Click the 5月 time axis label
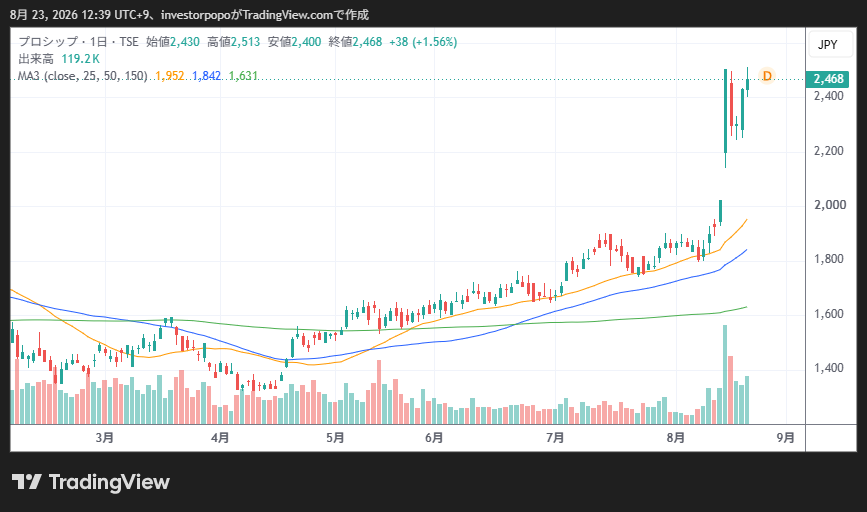The height and width of the screenshot is (512, 867). coord(335,438)
